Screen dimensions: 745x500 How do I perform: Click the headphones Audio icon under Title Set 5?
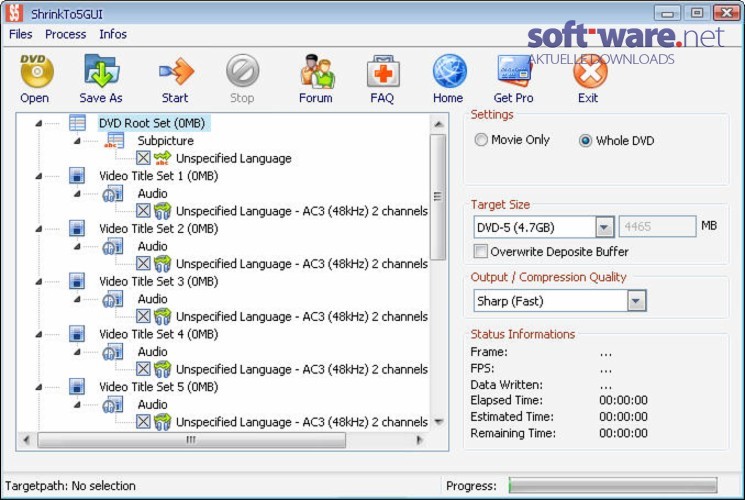click(x=113, y=404)
